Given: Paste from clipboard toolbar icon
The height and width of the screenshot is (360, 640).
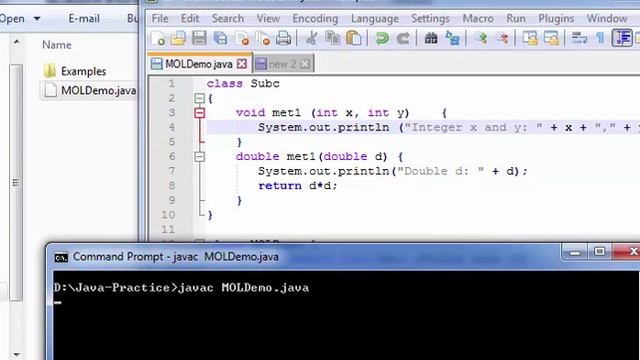Looking at the screenshot, I should [354, 38].
